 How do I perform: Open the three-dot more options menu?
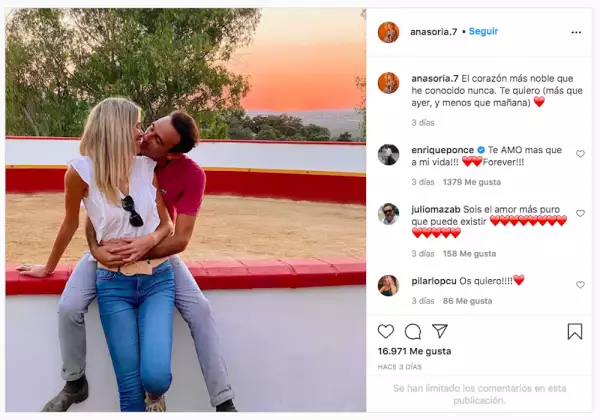[576, 33]
